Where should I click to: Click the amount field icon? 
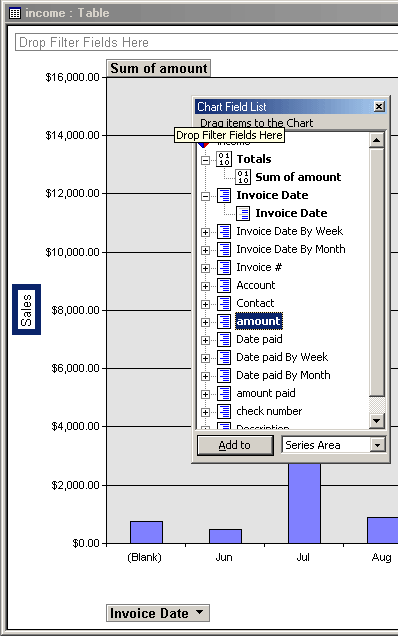click(x=224, y=321)
